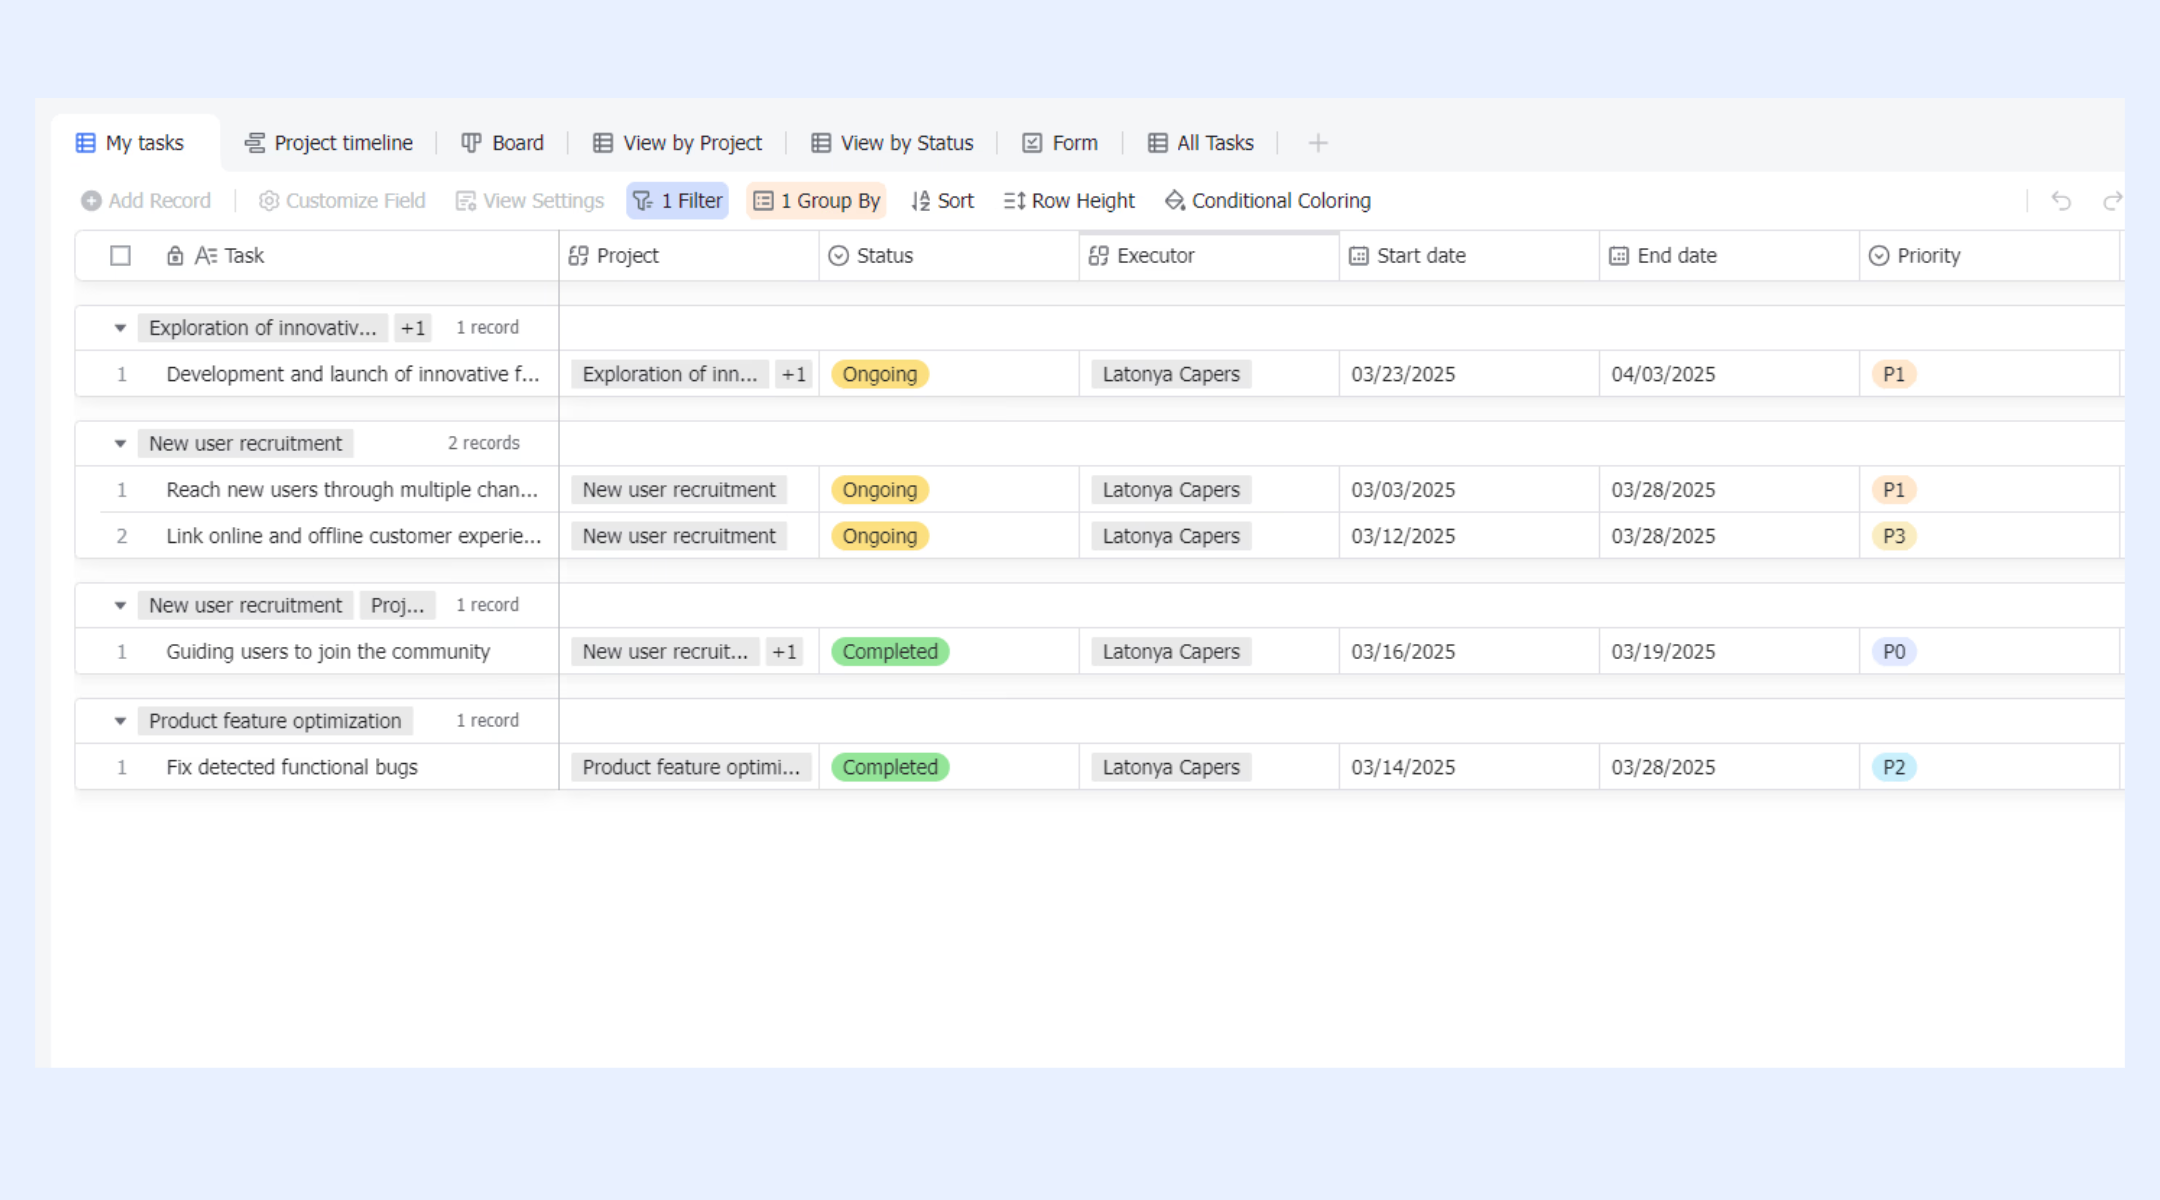Click the lock icon beside Task header
The width and height of the screenshot is (2160, 1200).
[175, 256]
